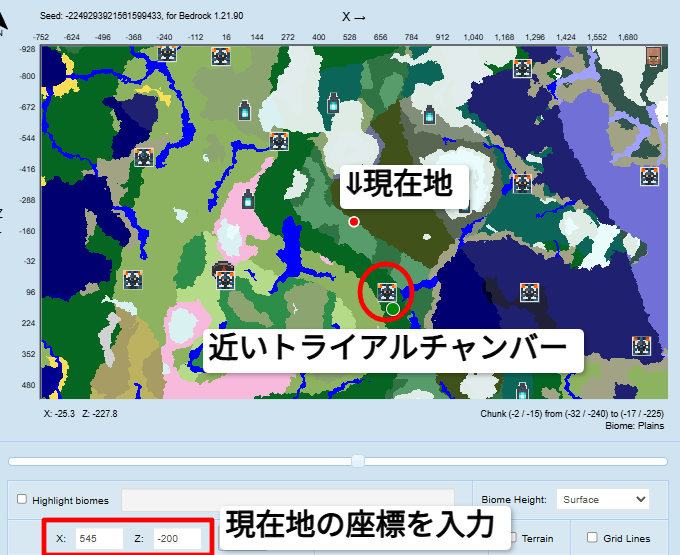Click the 'Biome: Plains' label
The height and width of the screenshot is (555, 680).
point(634,426)
